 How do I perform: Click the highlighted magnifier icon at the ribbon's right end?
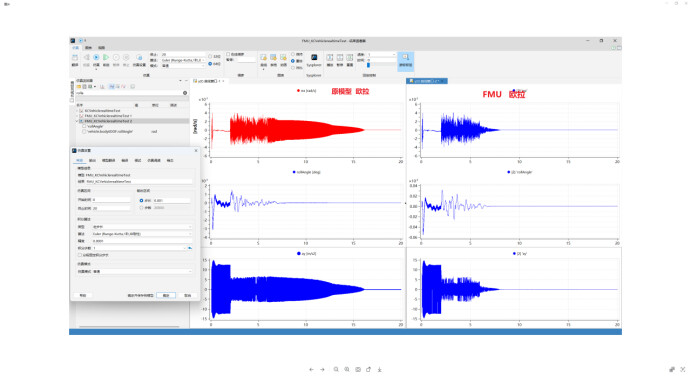pos(406,58)
